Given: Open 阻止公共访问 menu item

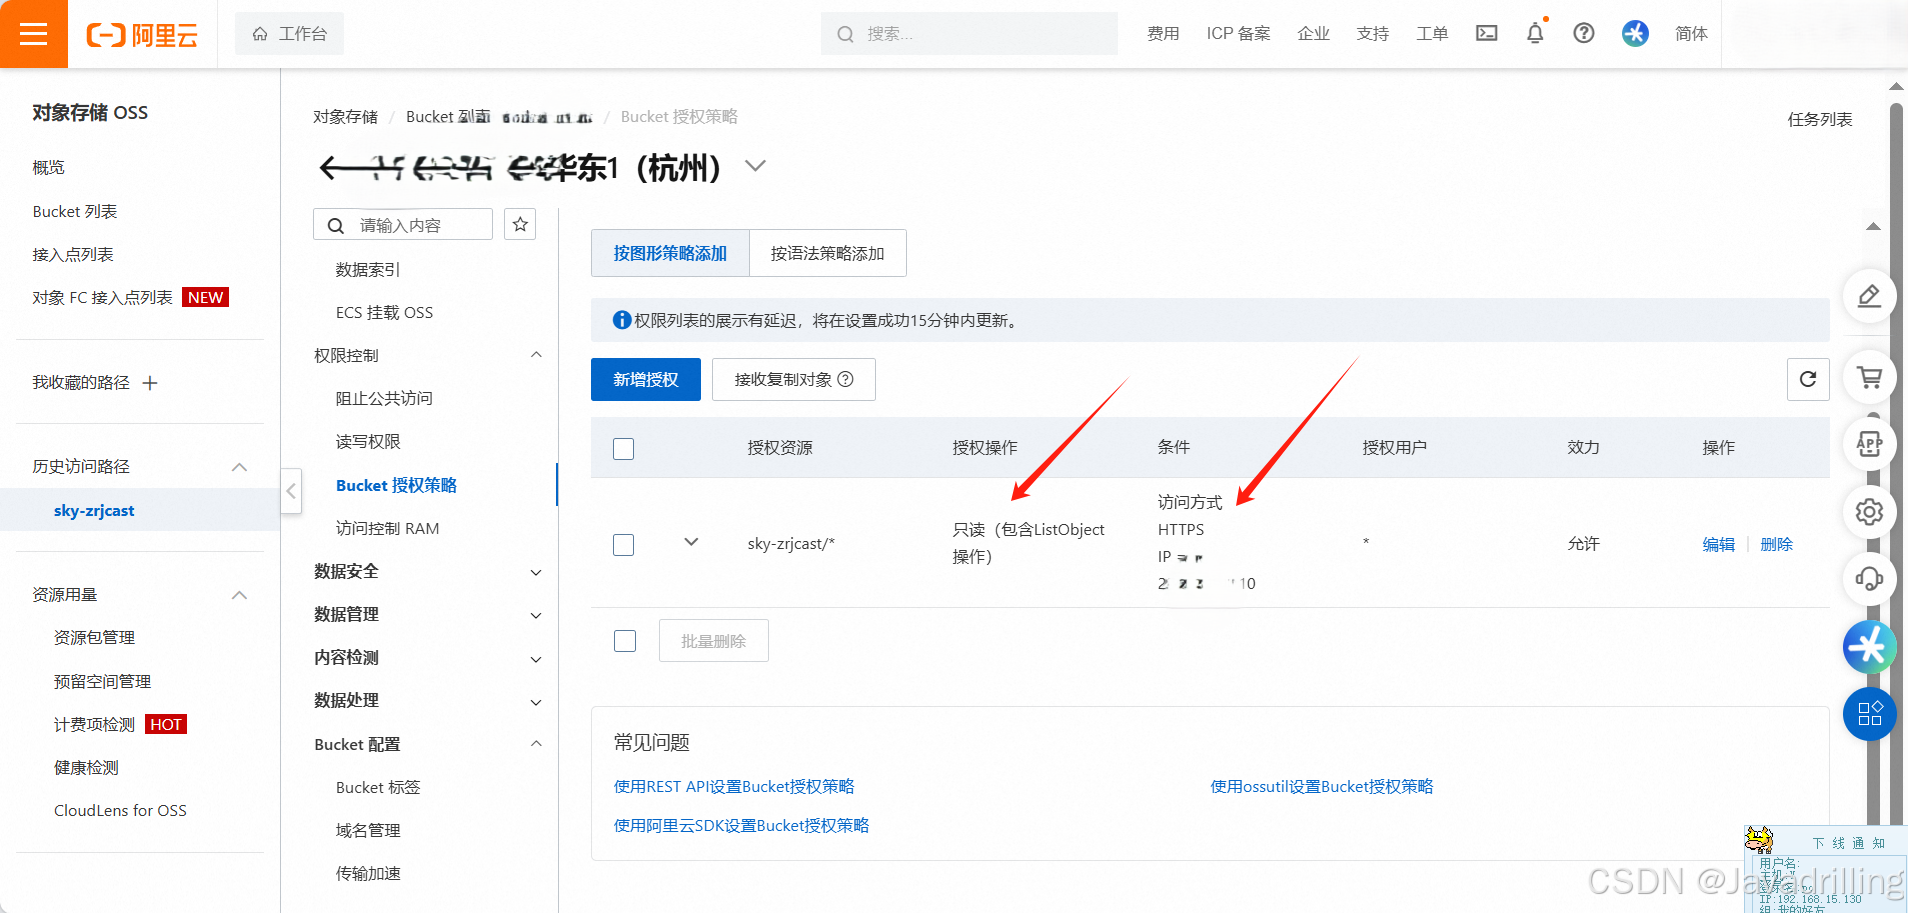Looking at the screenshot, I should click(x=384, y=398).
